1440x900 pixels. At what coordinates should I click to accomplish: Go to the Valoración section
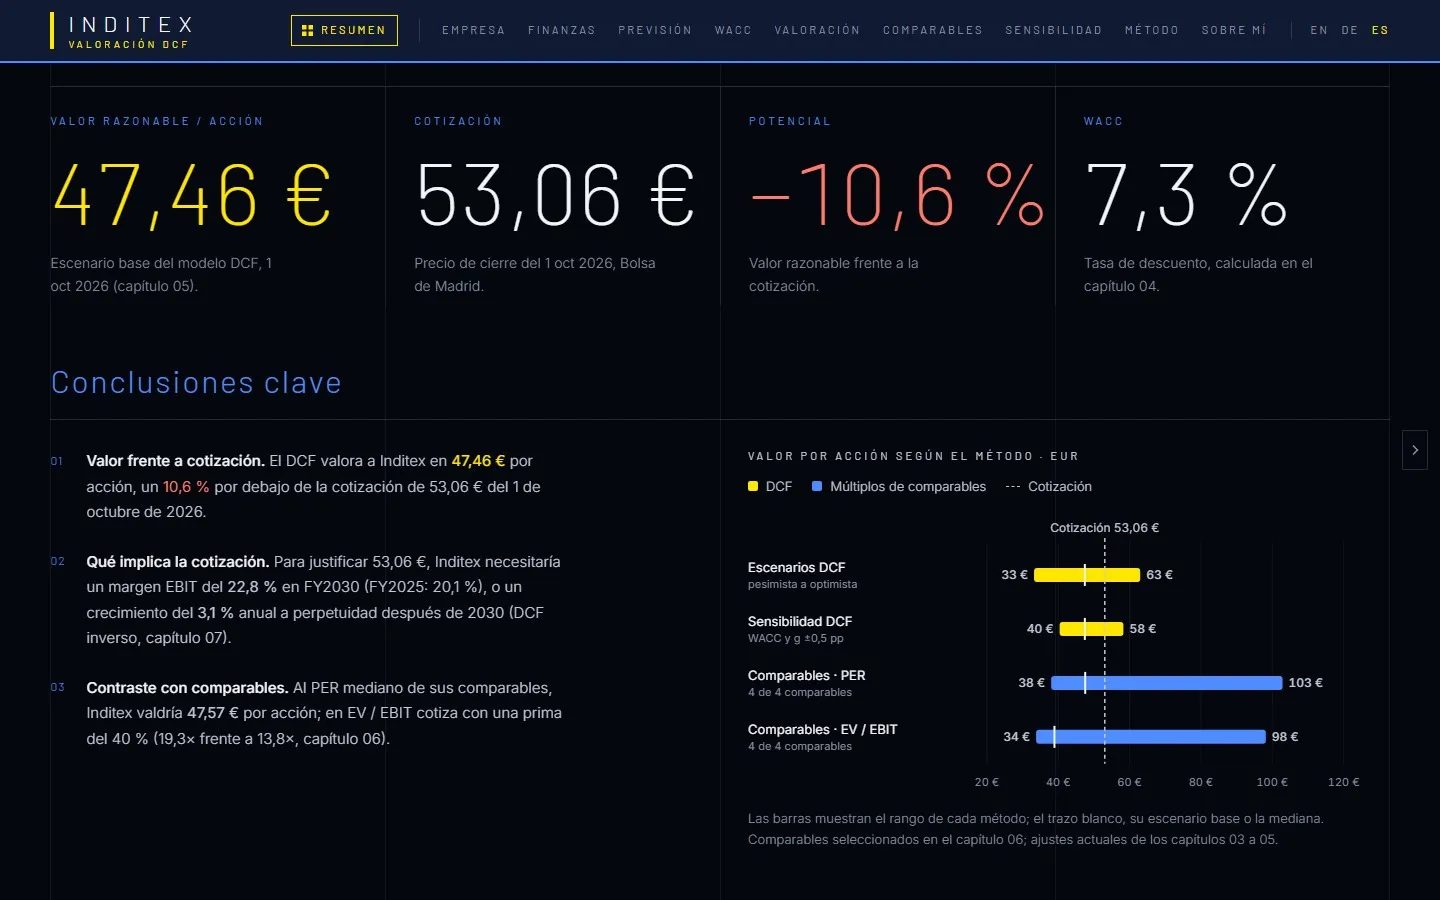click(x=817, y=30)
